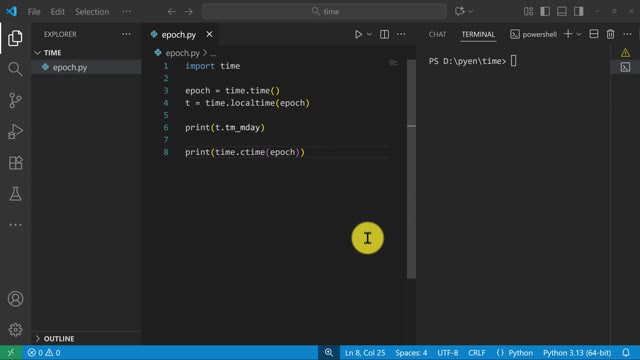Open Explorer Views and More Actions ellipsis
The width and height of the screenshot is (640, 360).
click(x=126, y=34)
